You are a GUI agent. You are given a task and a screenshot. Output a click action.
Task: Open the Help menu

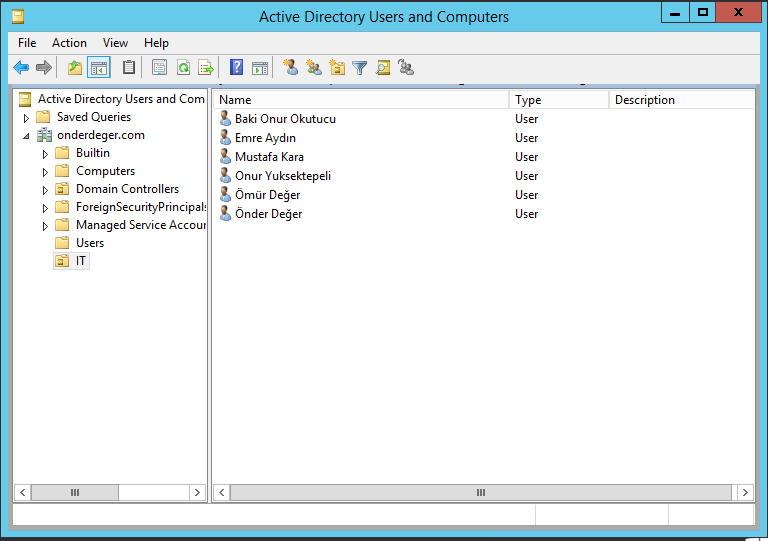[156, 43]
